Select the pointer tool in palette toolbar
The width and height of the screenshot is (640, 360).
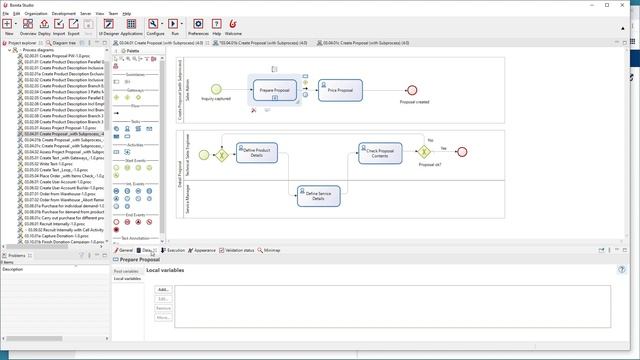click(116, 59)
